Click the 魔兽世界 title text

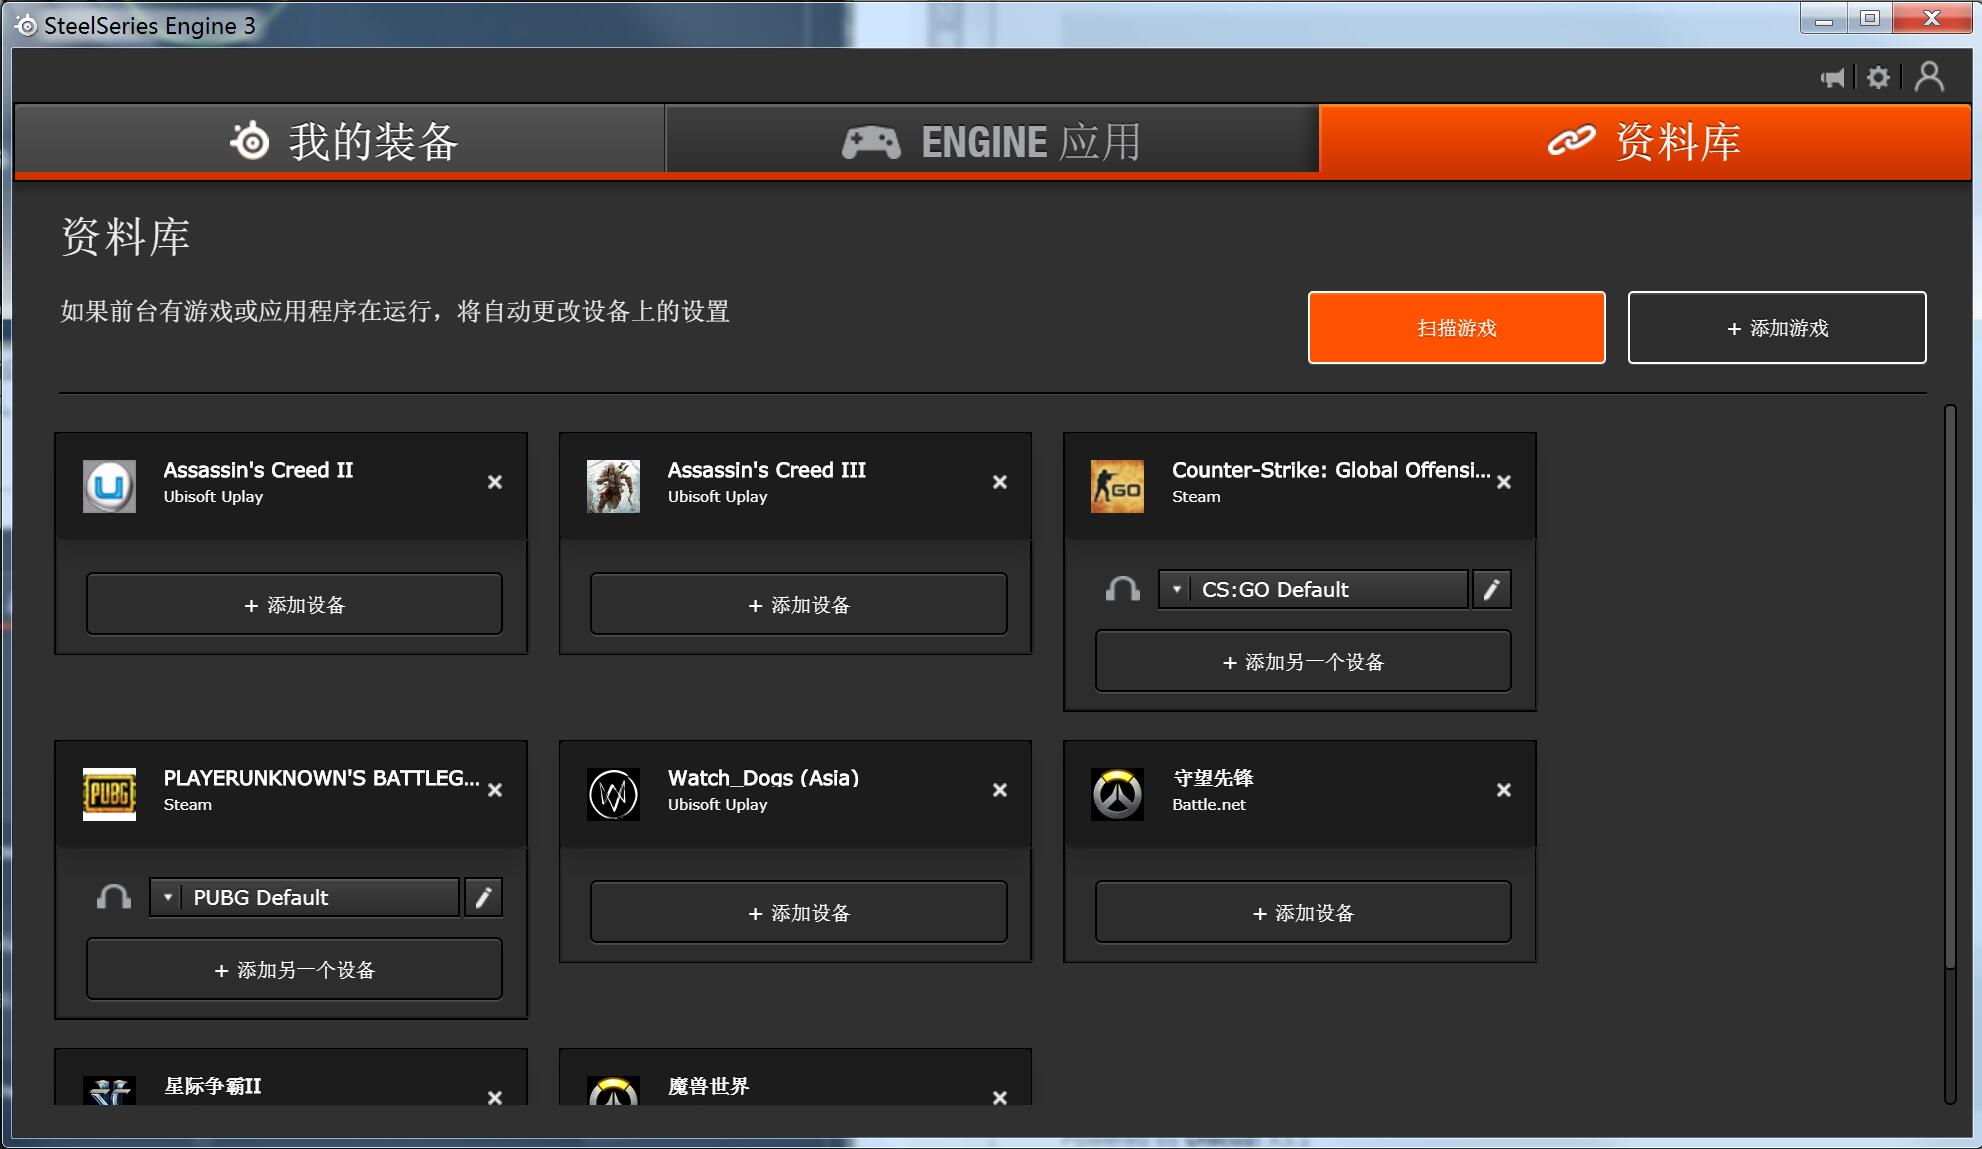(708, 1086)
